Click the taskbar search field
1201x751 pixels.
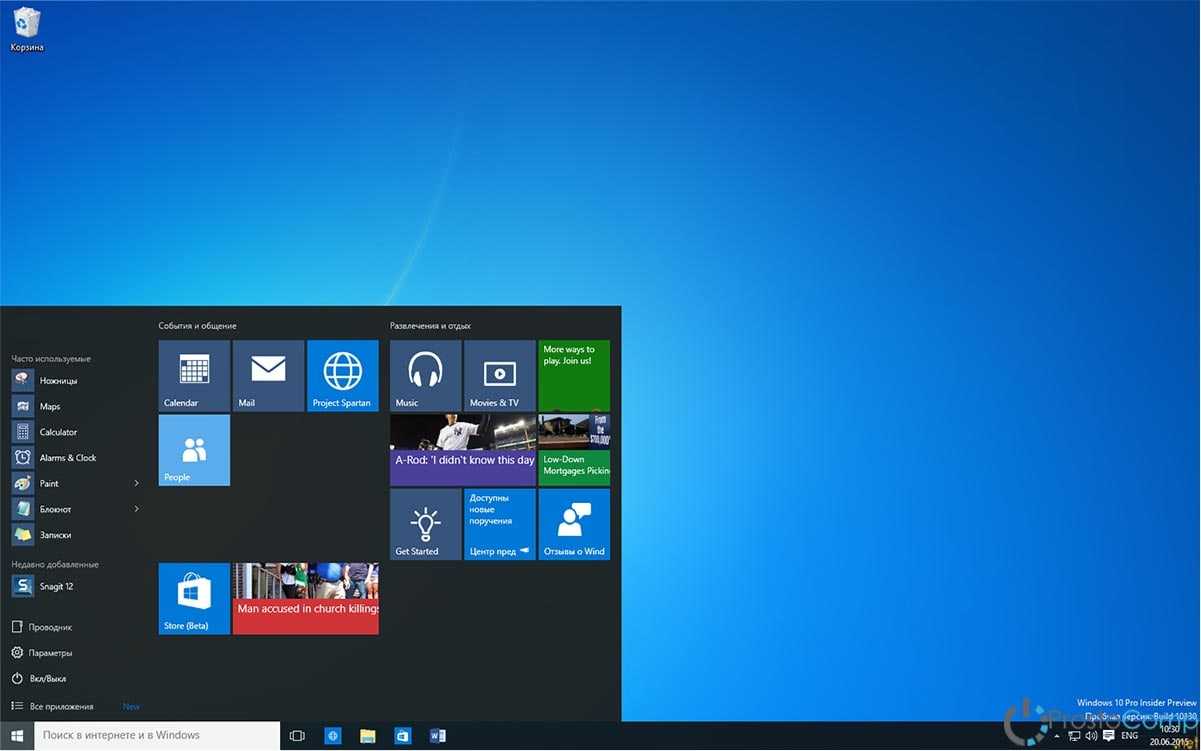coord(150,736)
